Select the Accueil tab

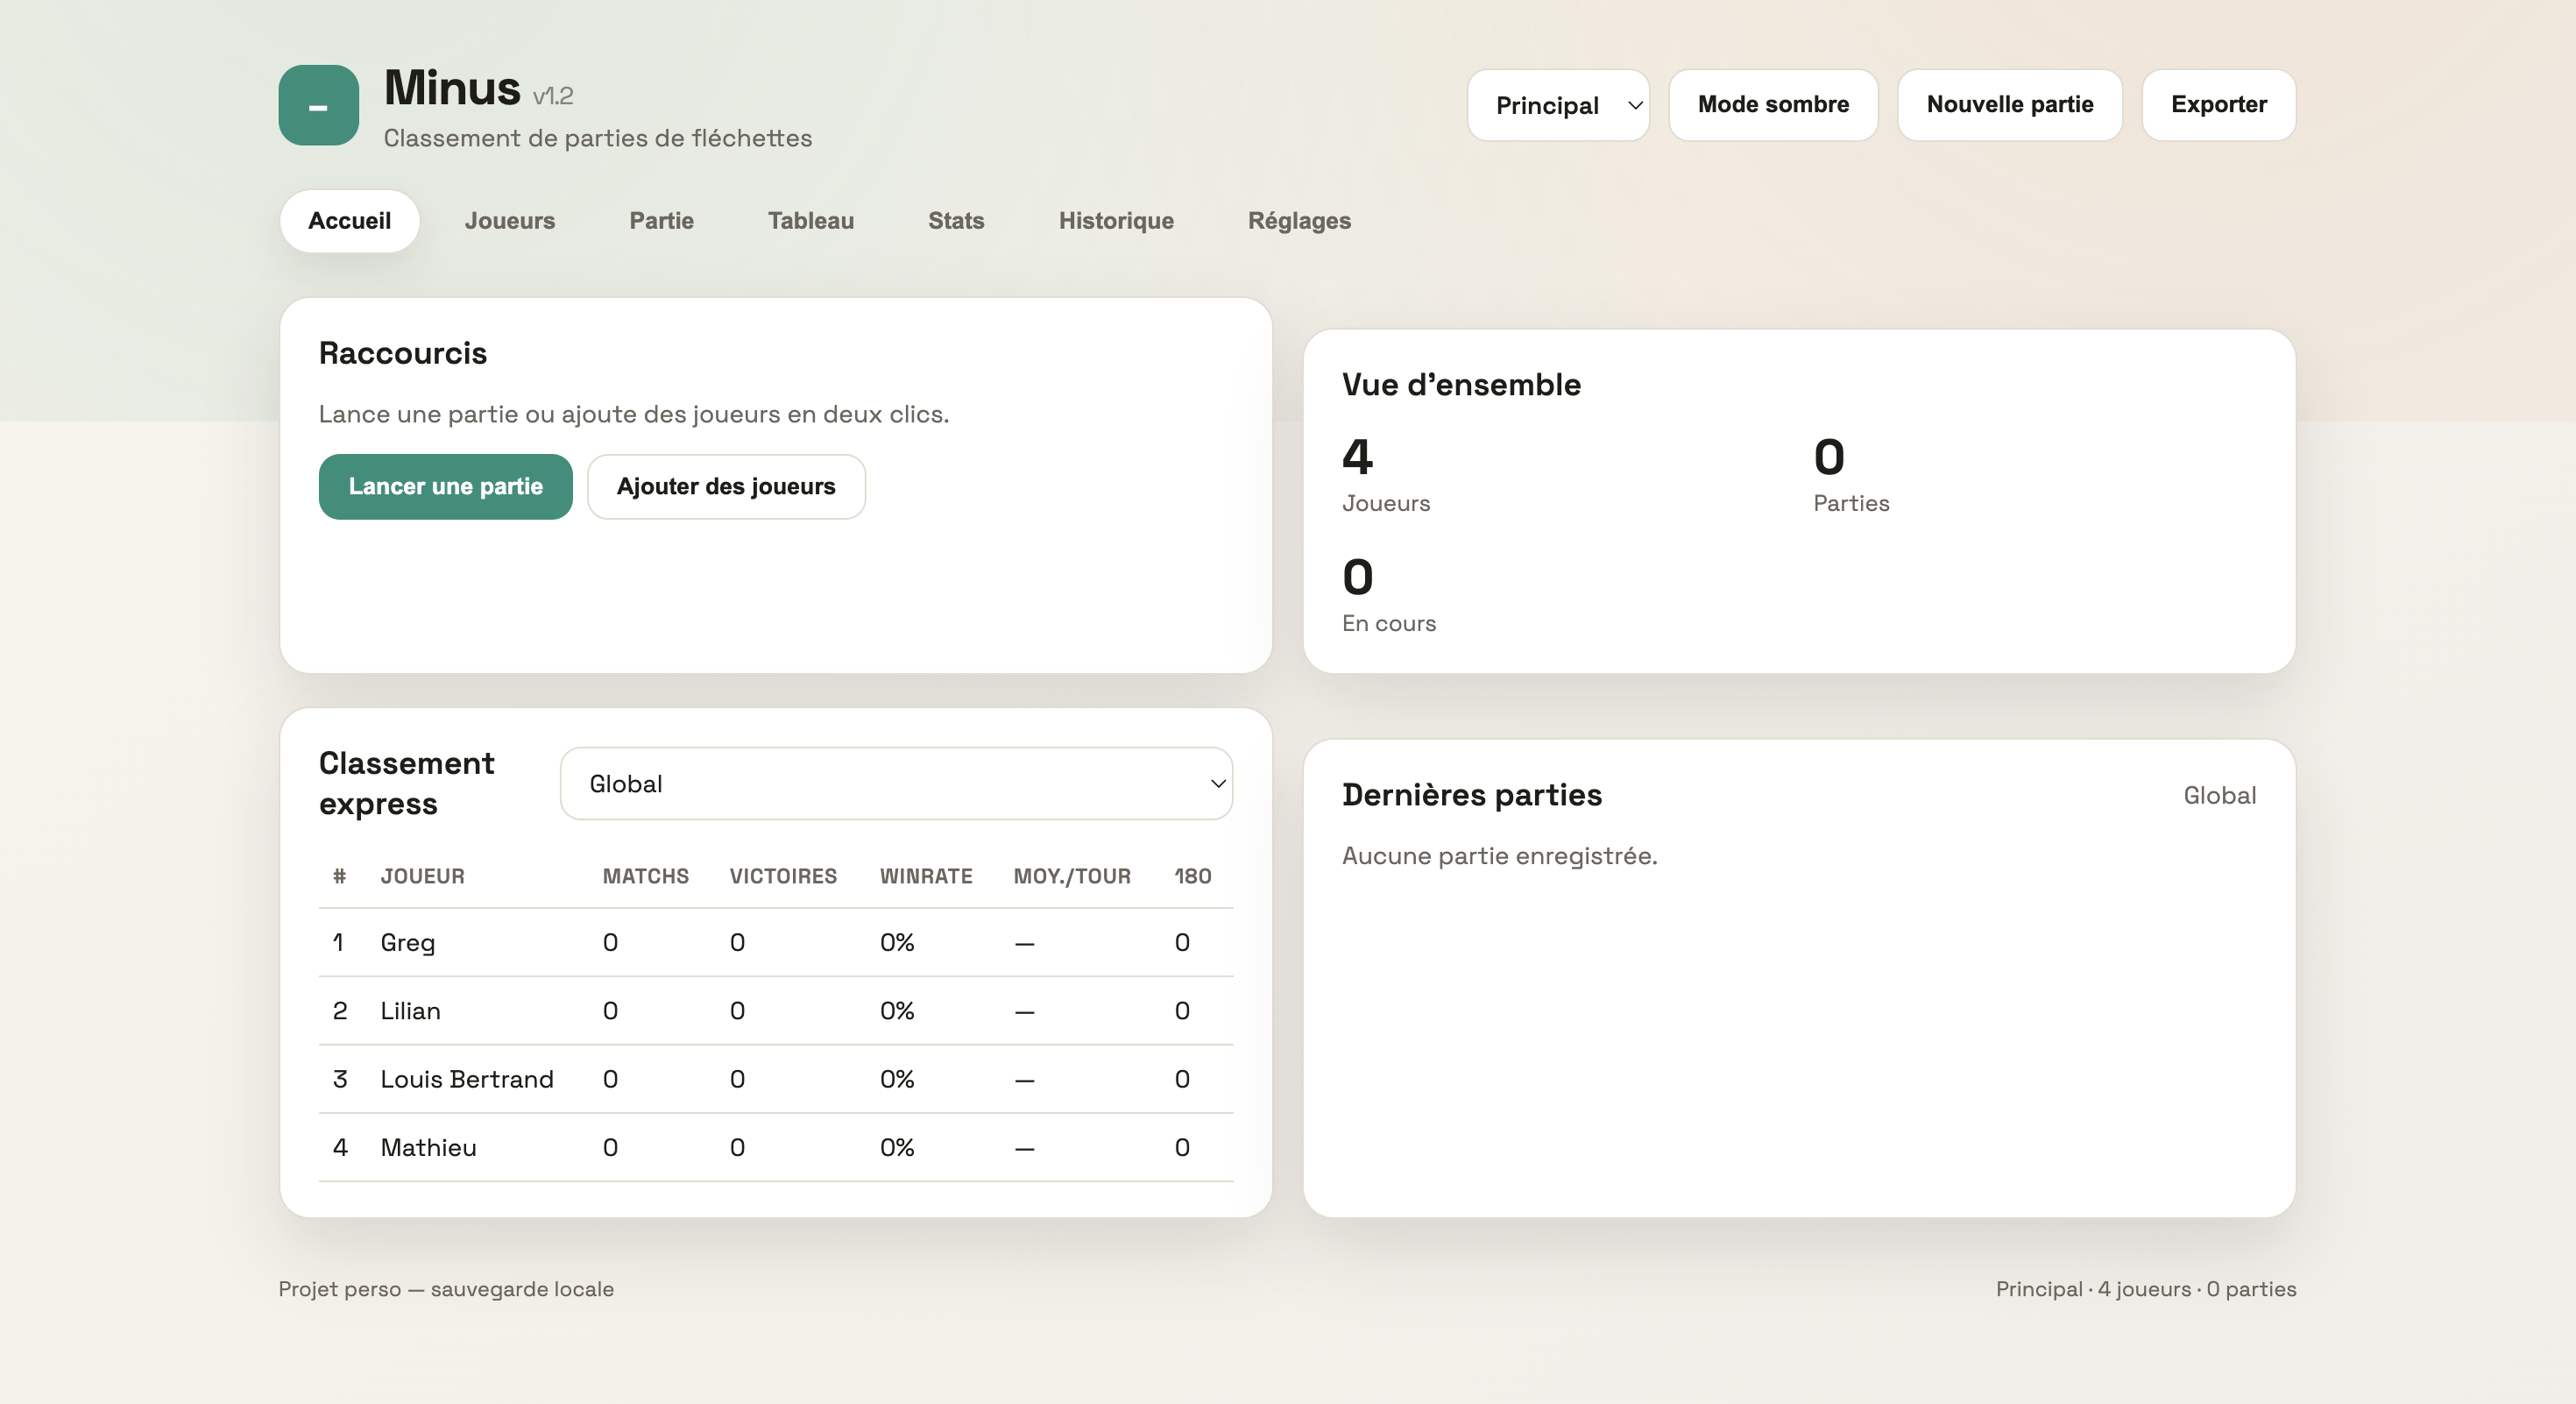tap(349, 221)
